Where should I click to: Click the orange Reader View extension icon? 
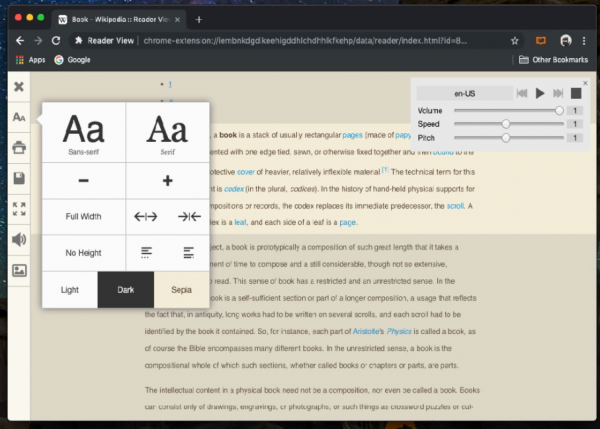[x=541, y=41]
